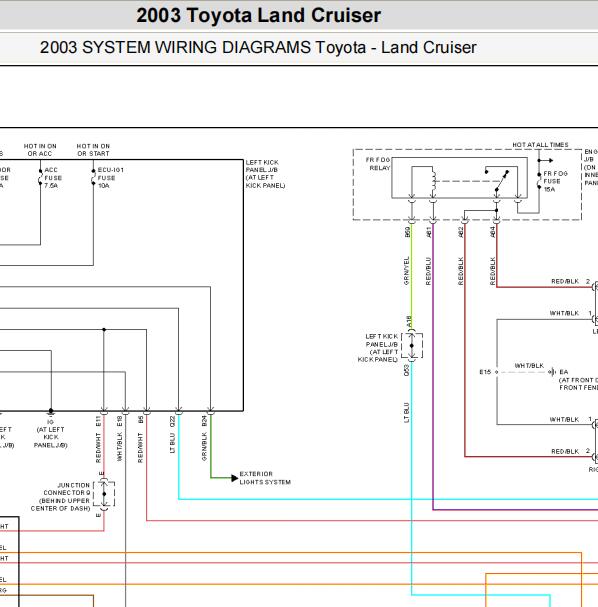Click the EXTERIOR LIGHTS SYSTEM reference
Image resolution: width=598 pixels, height=607 pixels.
point(265,478)
